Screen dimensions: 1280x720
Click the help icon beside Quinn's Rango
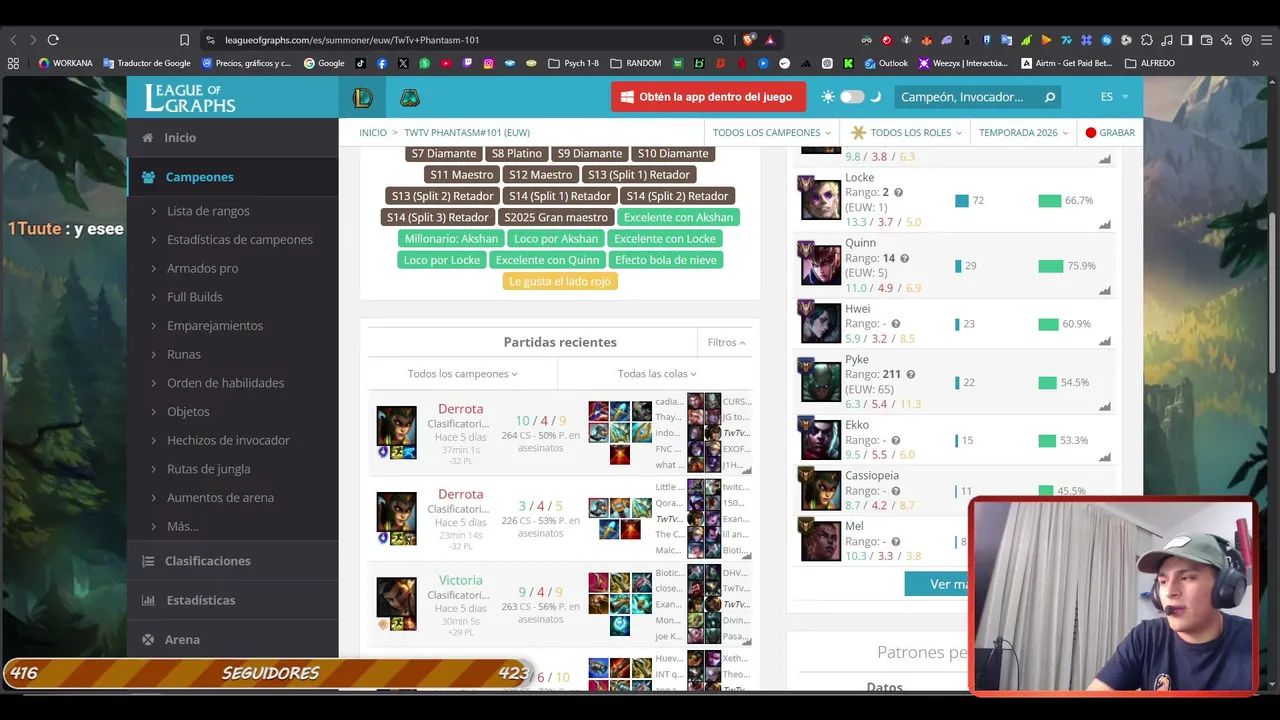904,258
